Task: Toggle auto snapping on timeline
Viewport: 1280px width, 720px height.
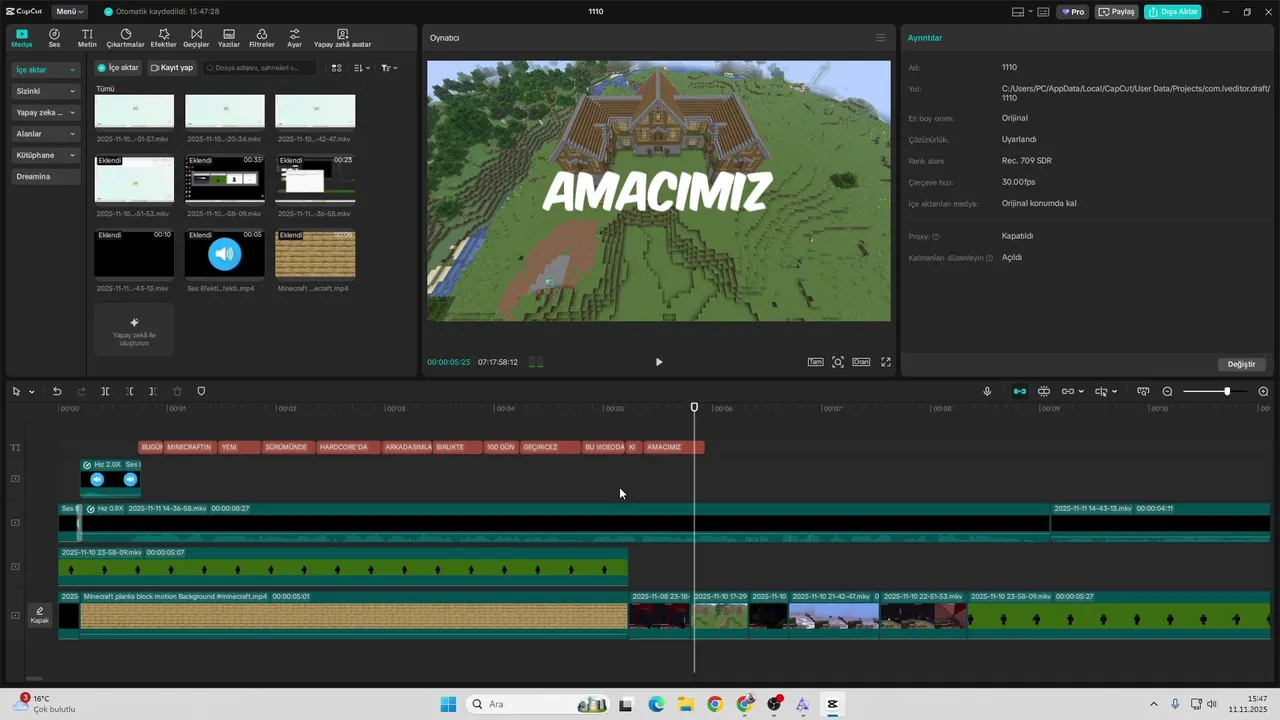Action: click(1044, 391)
